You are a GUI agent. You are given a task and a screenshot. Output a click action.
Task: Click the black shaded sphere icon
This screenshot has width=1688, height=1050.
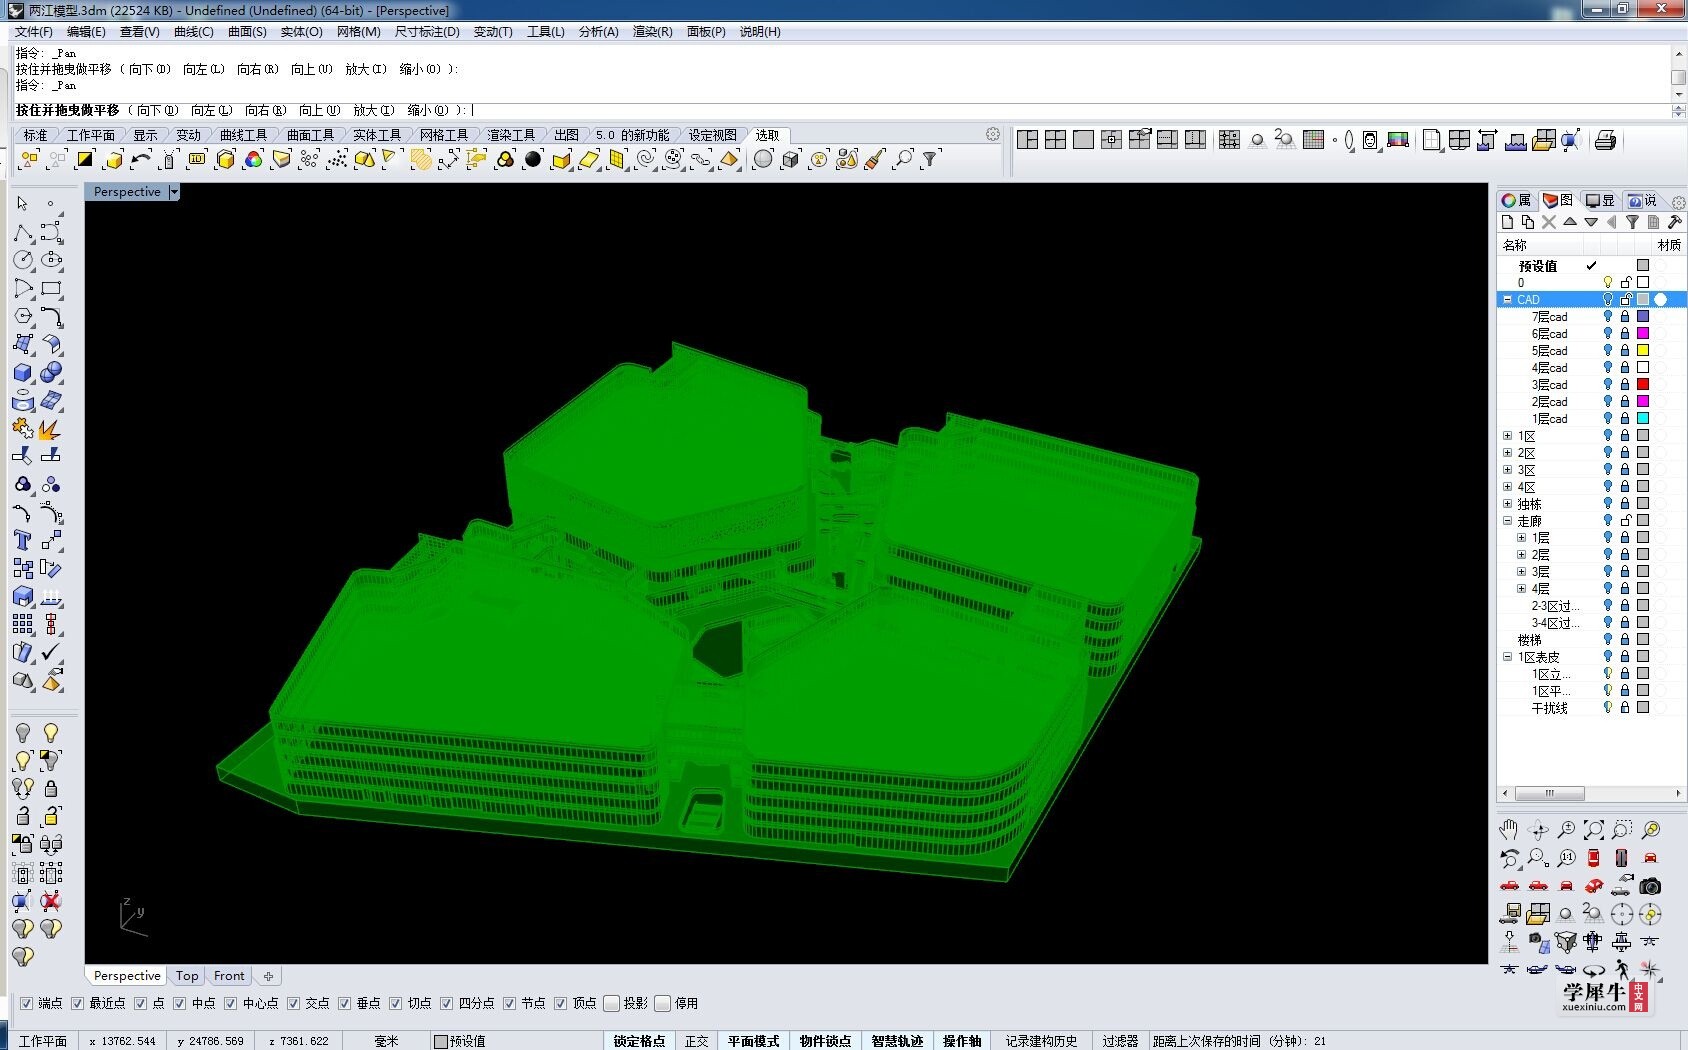[533, 159]
